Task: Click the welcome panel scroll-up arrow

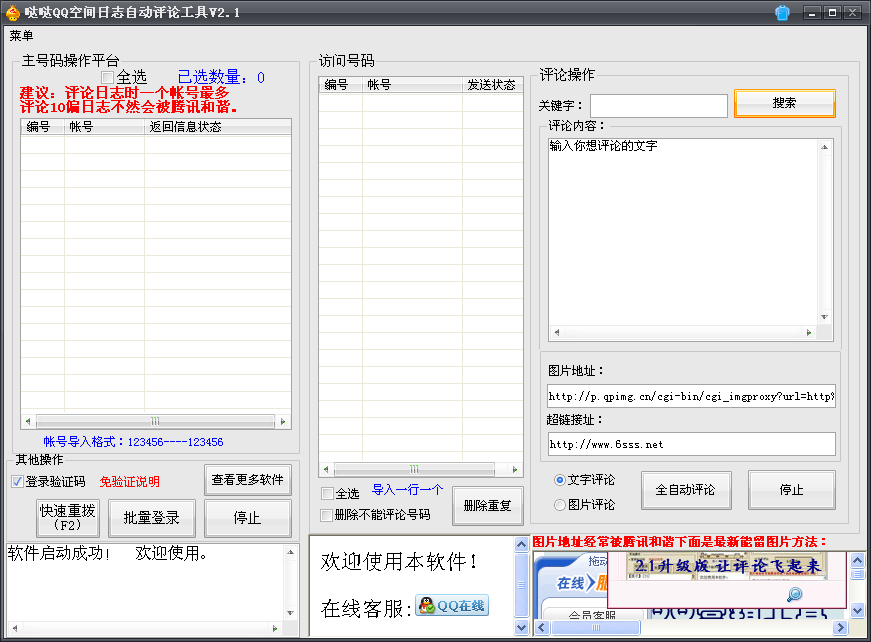Action: pyautogui.click(x=522, y=544)
